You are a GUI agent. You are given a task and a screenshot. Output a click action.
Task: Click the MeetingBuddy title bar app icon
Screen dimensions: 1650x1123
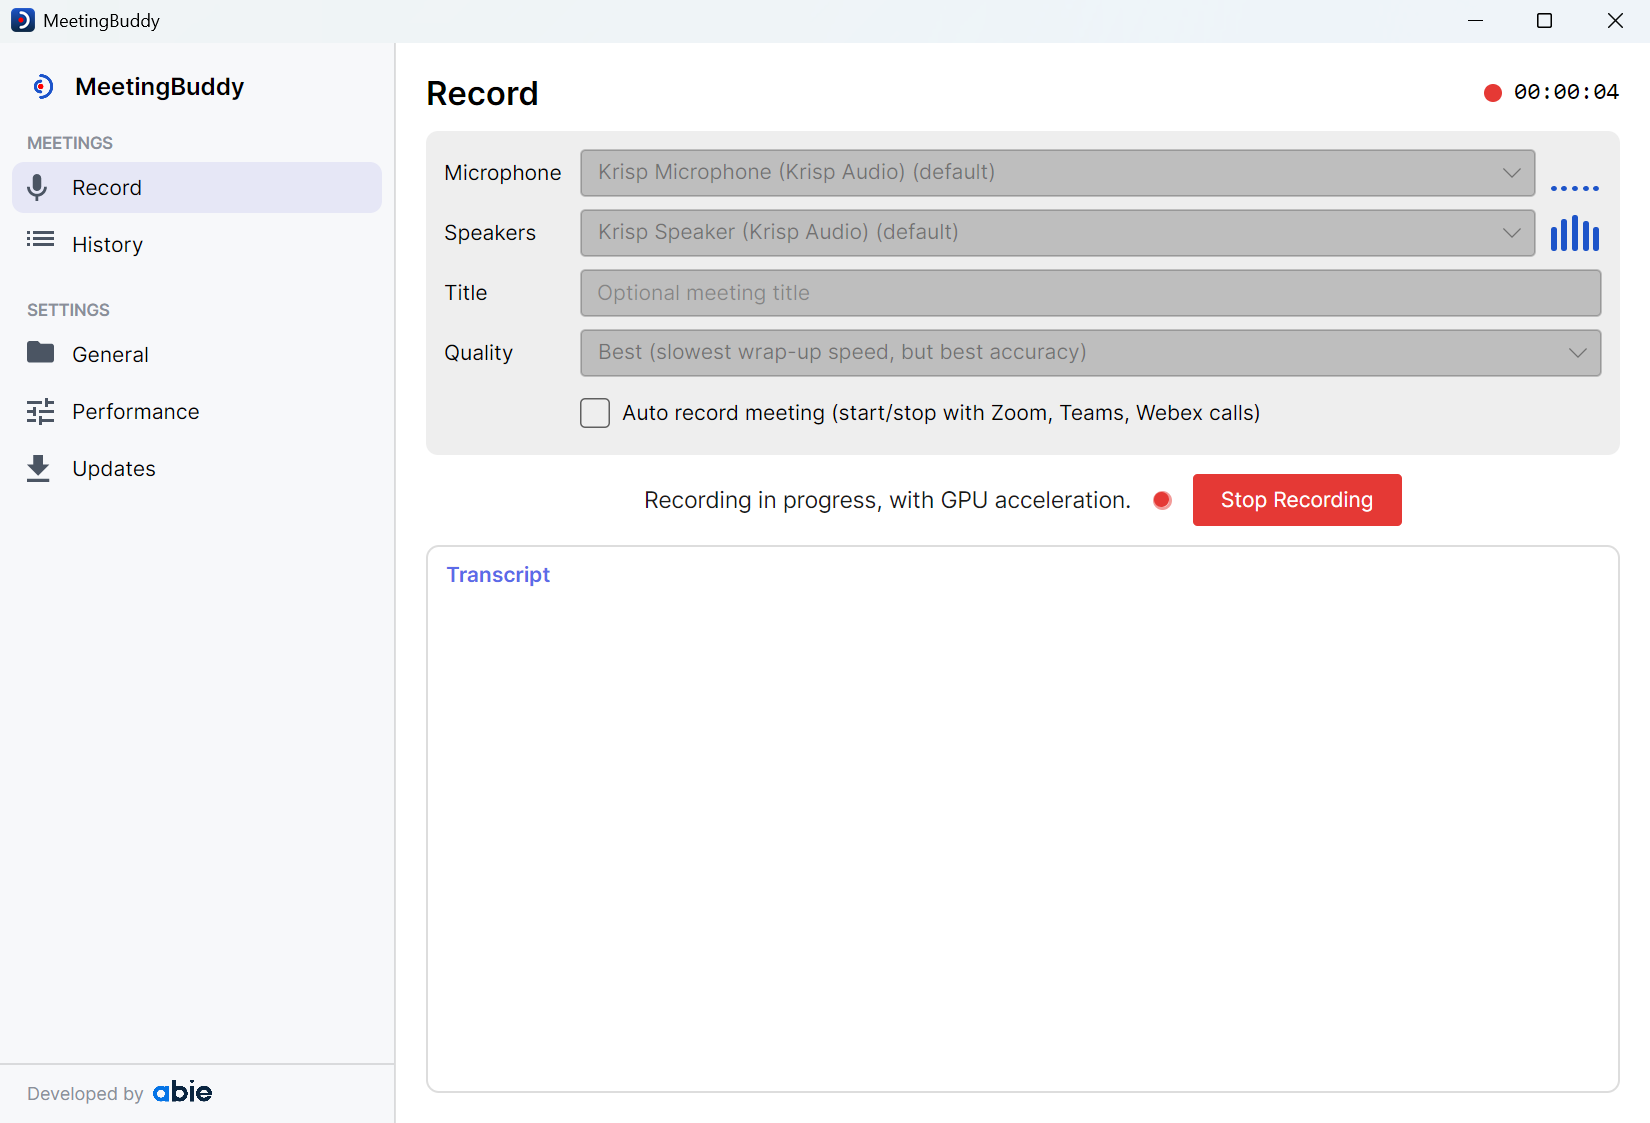(22, 20)
